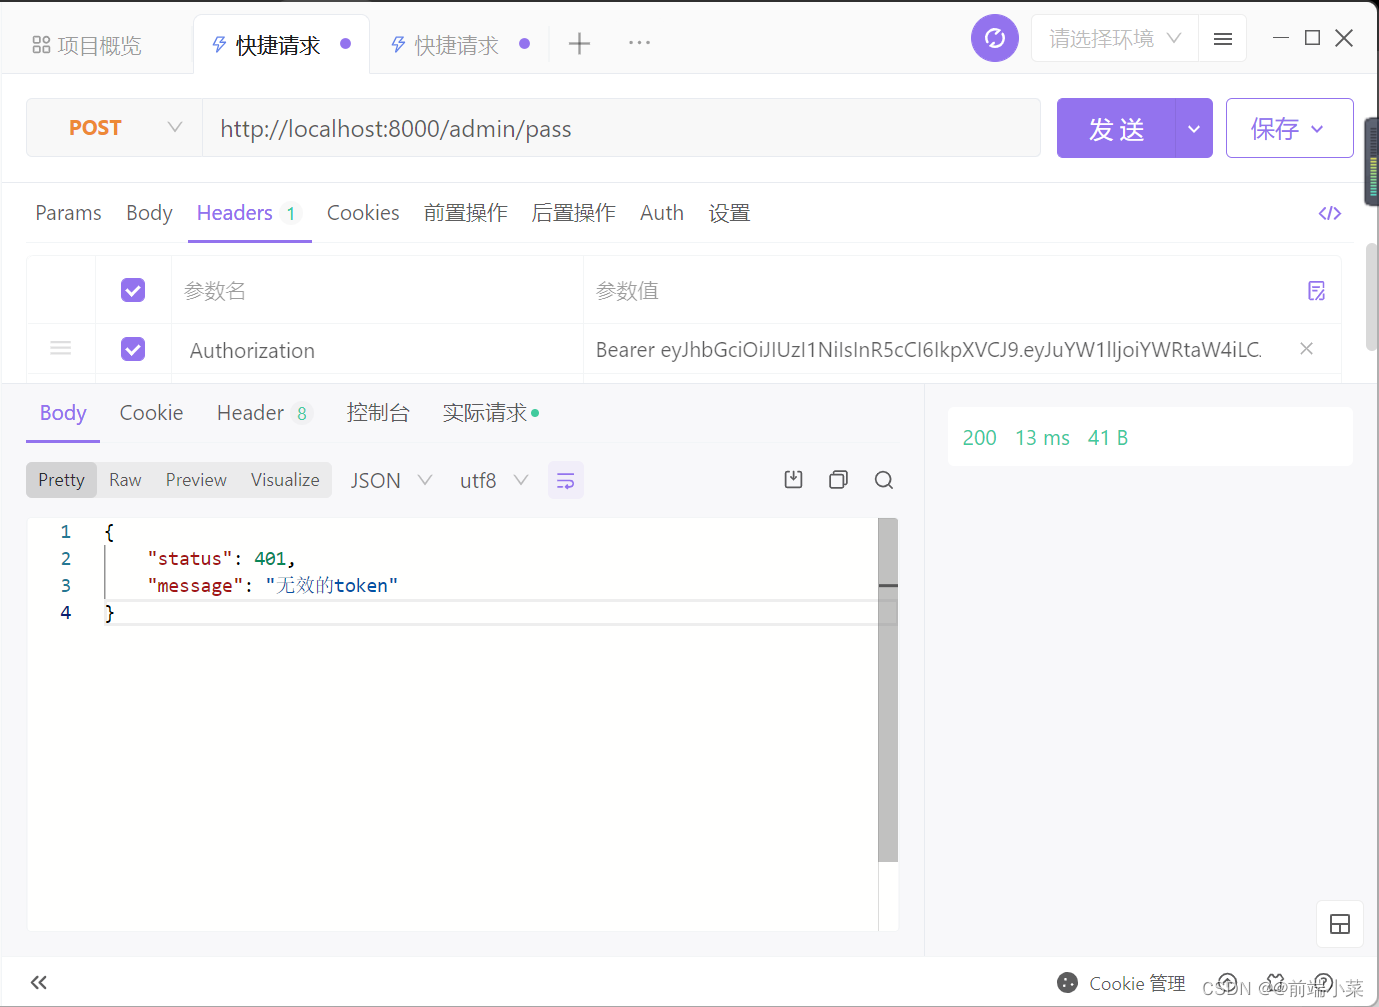The height and width of the screenshot is (1007, 1379).
Task: Open the sync/refresh icon in the title bar
Action: coord(994,37)
